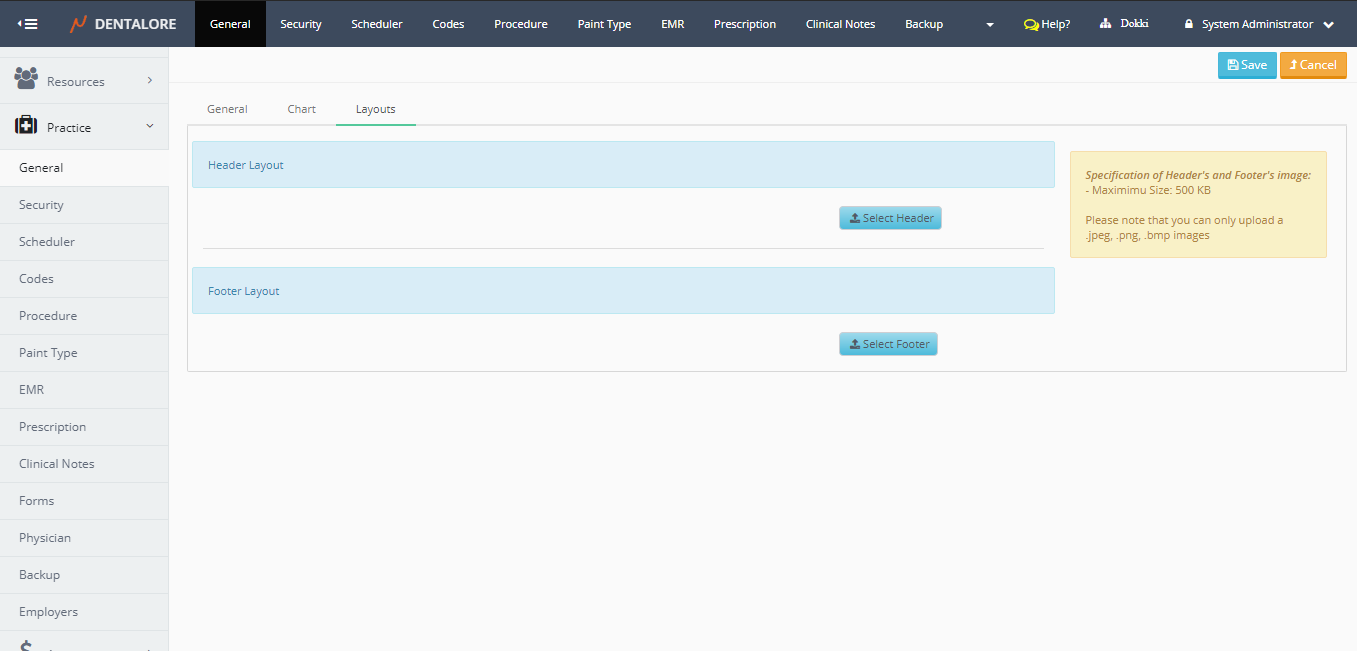Image resolution: width=1357 pixels, height=651 pixels.
Task: Click the lock icon beside System Administrator
Action: tap(1188, 24)
